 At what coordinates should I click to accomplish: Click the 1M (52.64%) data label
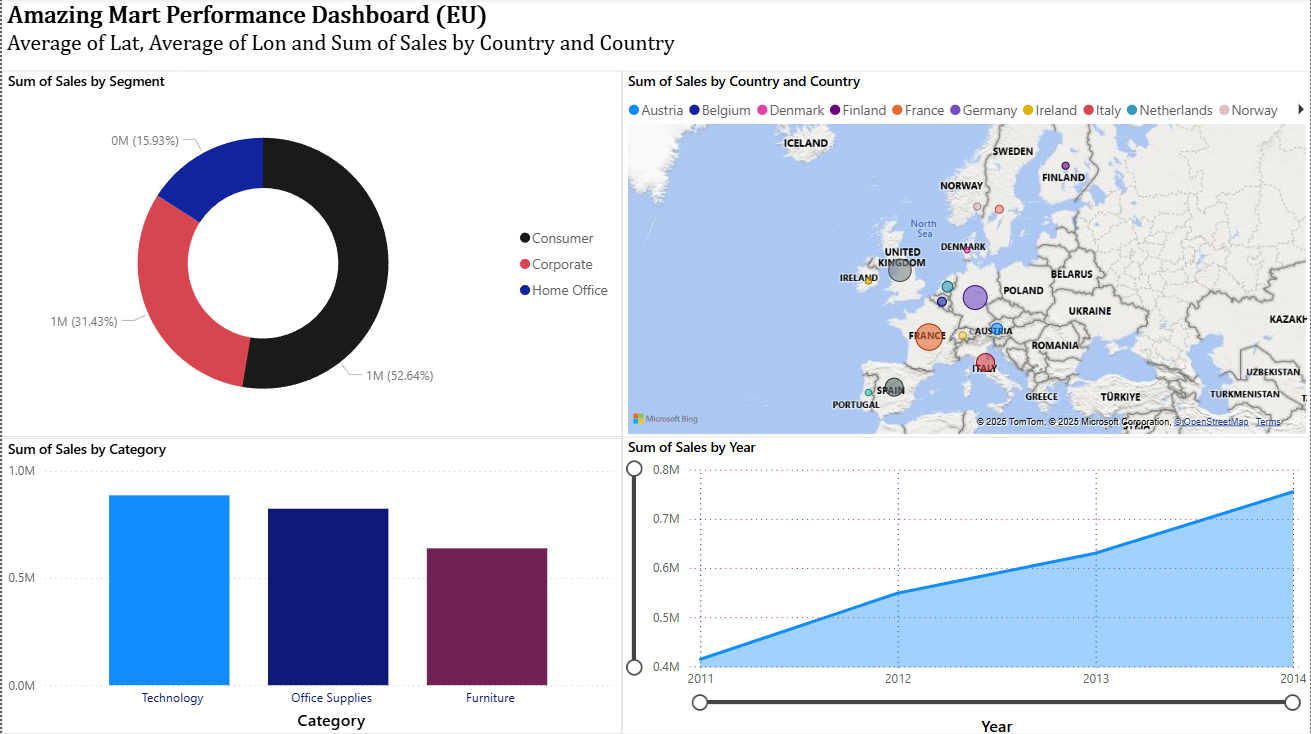pyautogui.click(x=399, y=376)
